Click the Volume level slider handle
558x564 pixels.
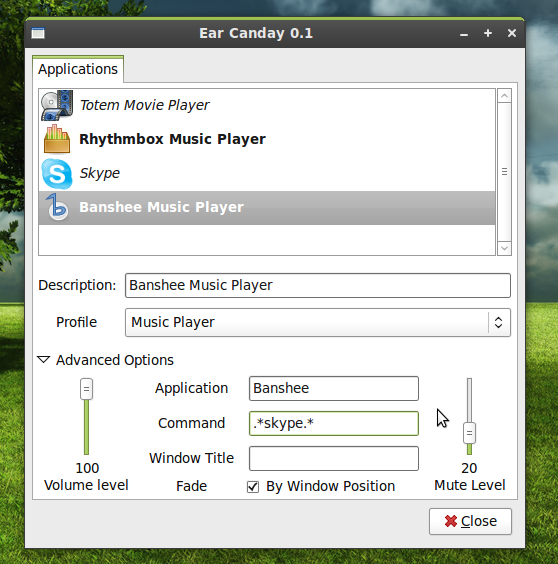(86, 389)
